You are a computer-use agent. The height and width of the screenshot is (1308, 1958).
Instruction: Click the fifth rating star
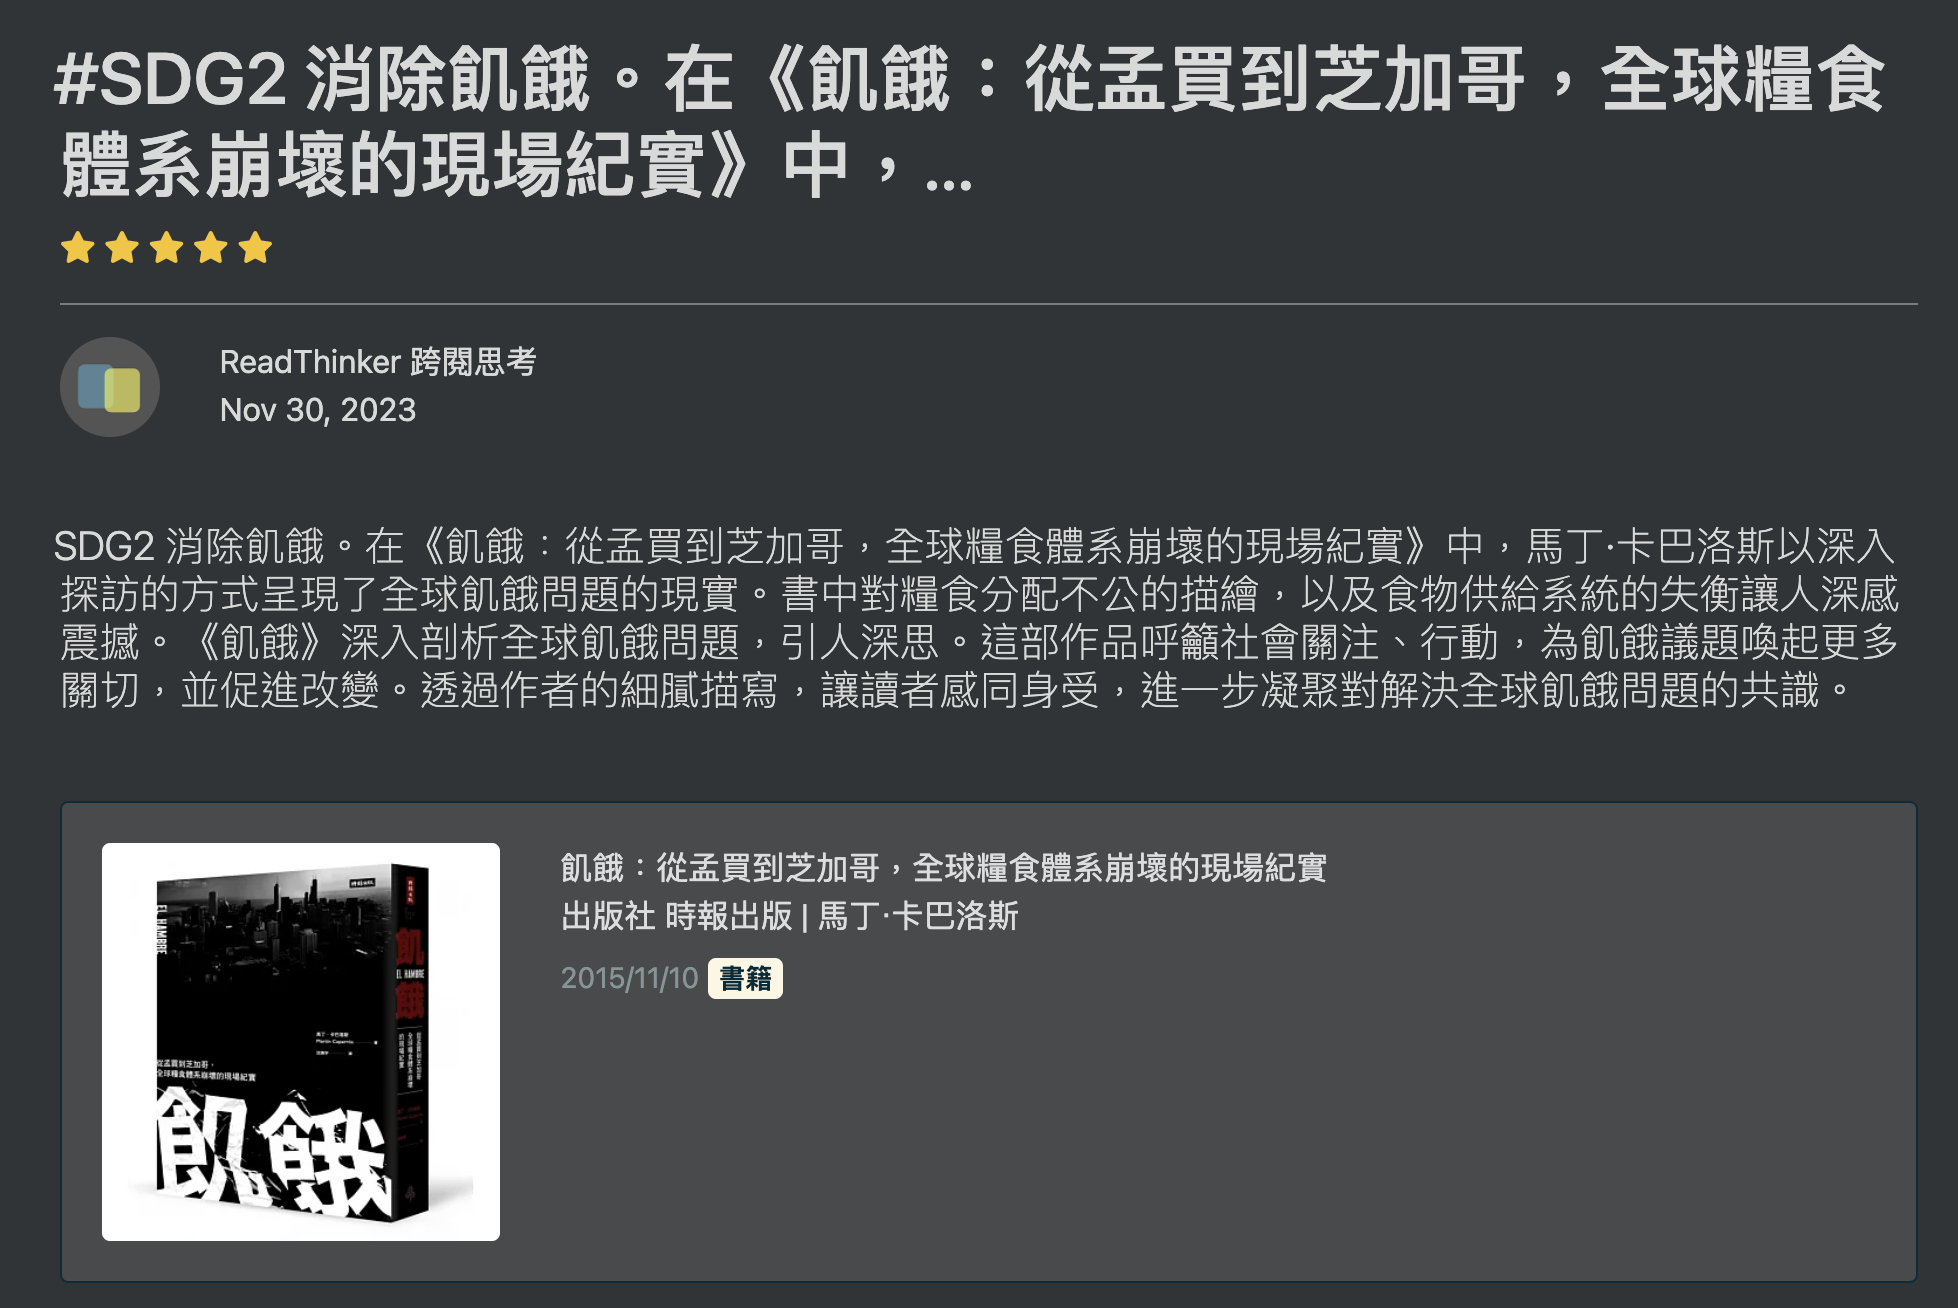coord(255,247)
